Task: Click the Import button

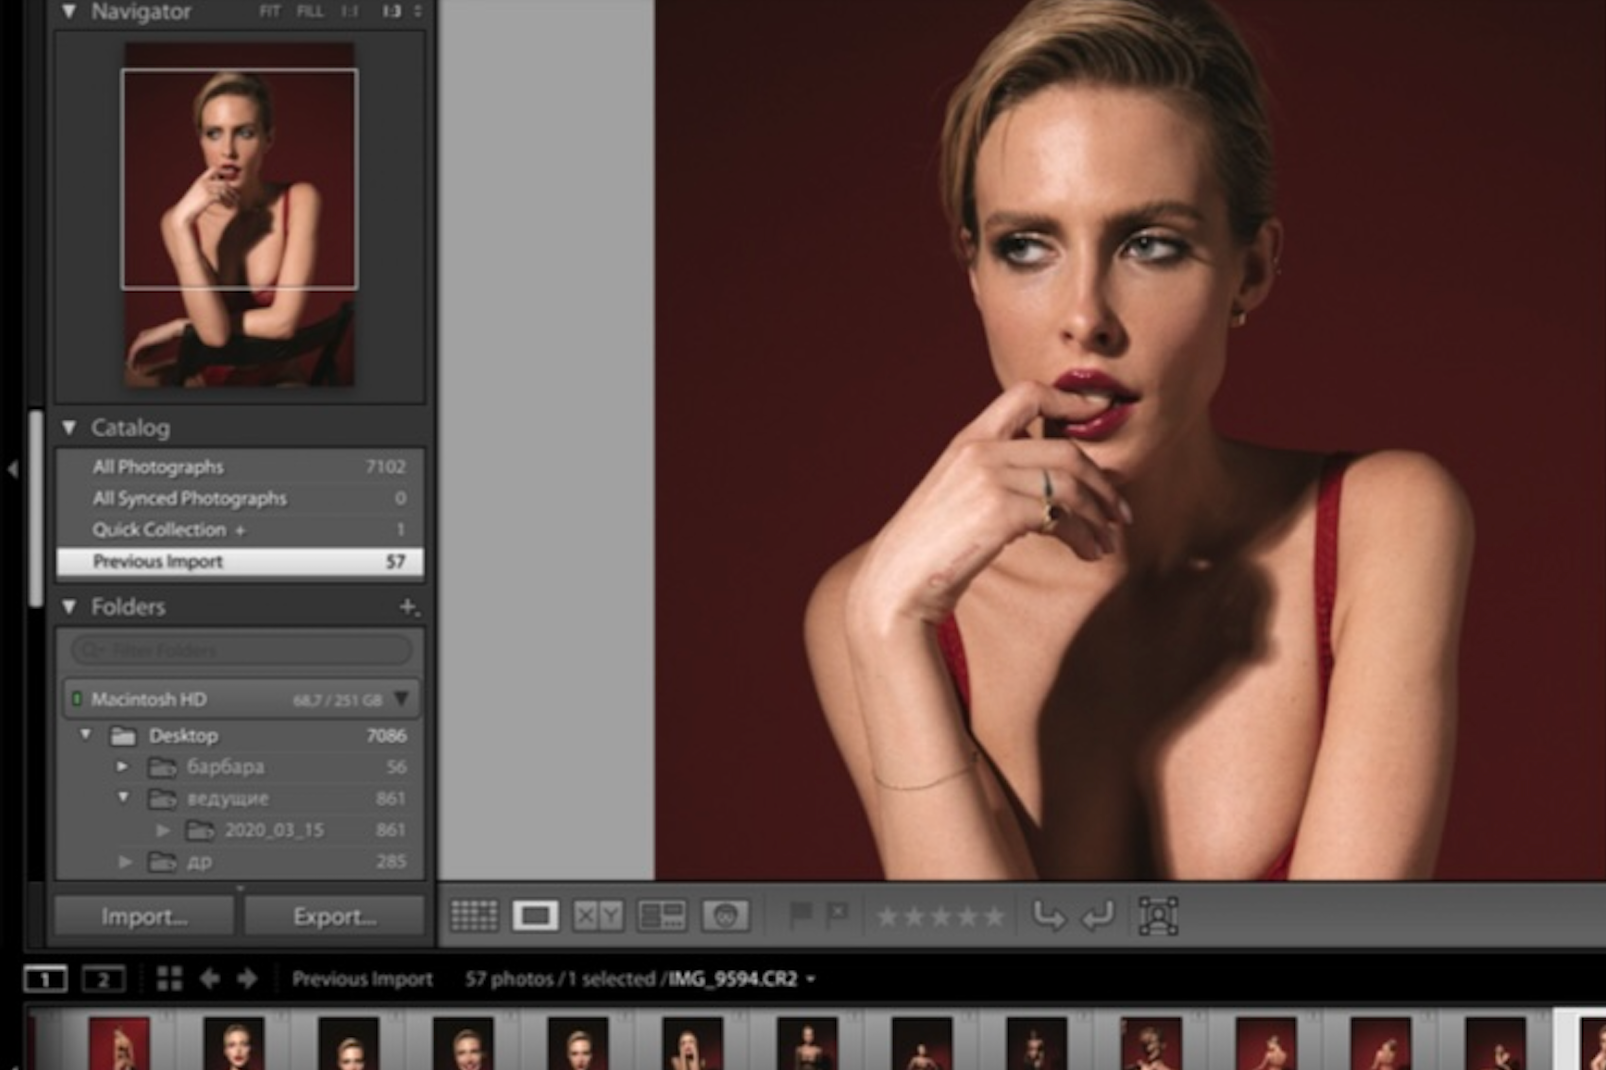Action: pyautogui.click(x=144, y=916)
